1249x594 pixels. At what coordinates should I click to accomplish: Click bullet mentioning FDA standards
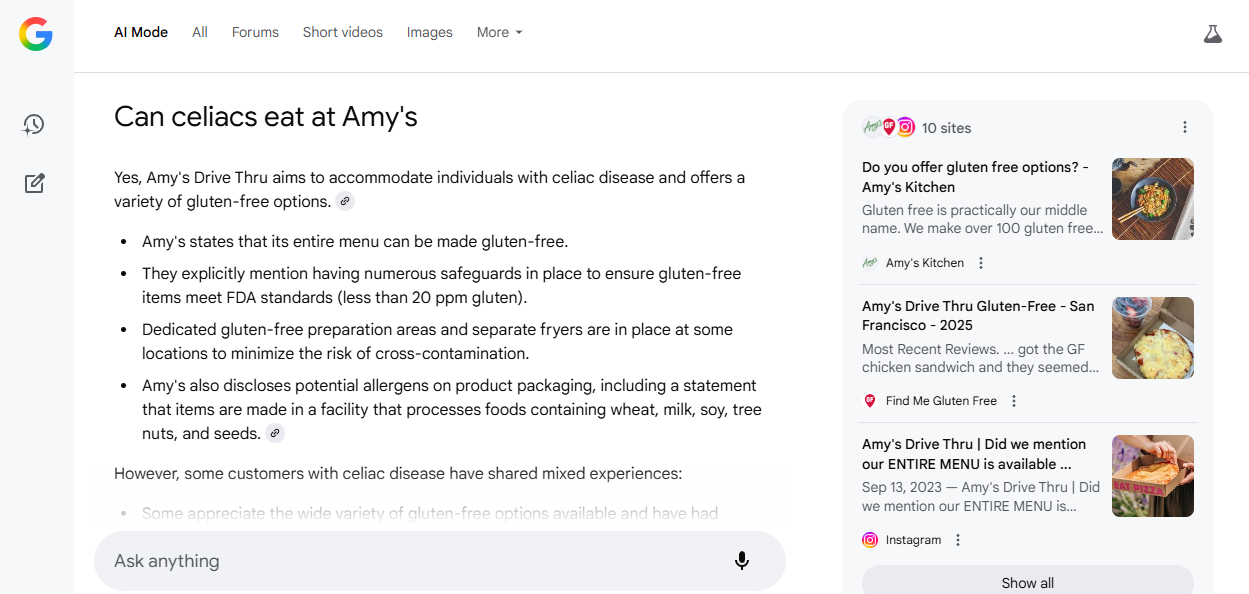coord(442,285)
